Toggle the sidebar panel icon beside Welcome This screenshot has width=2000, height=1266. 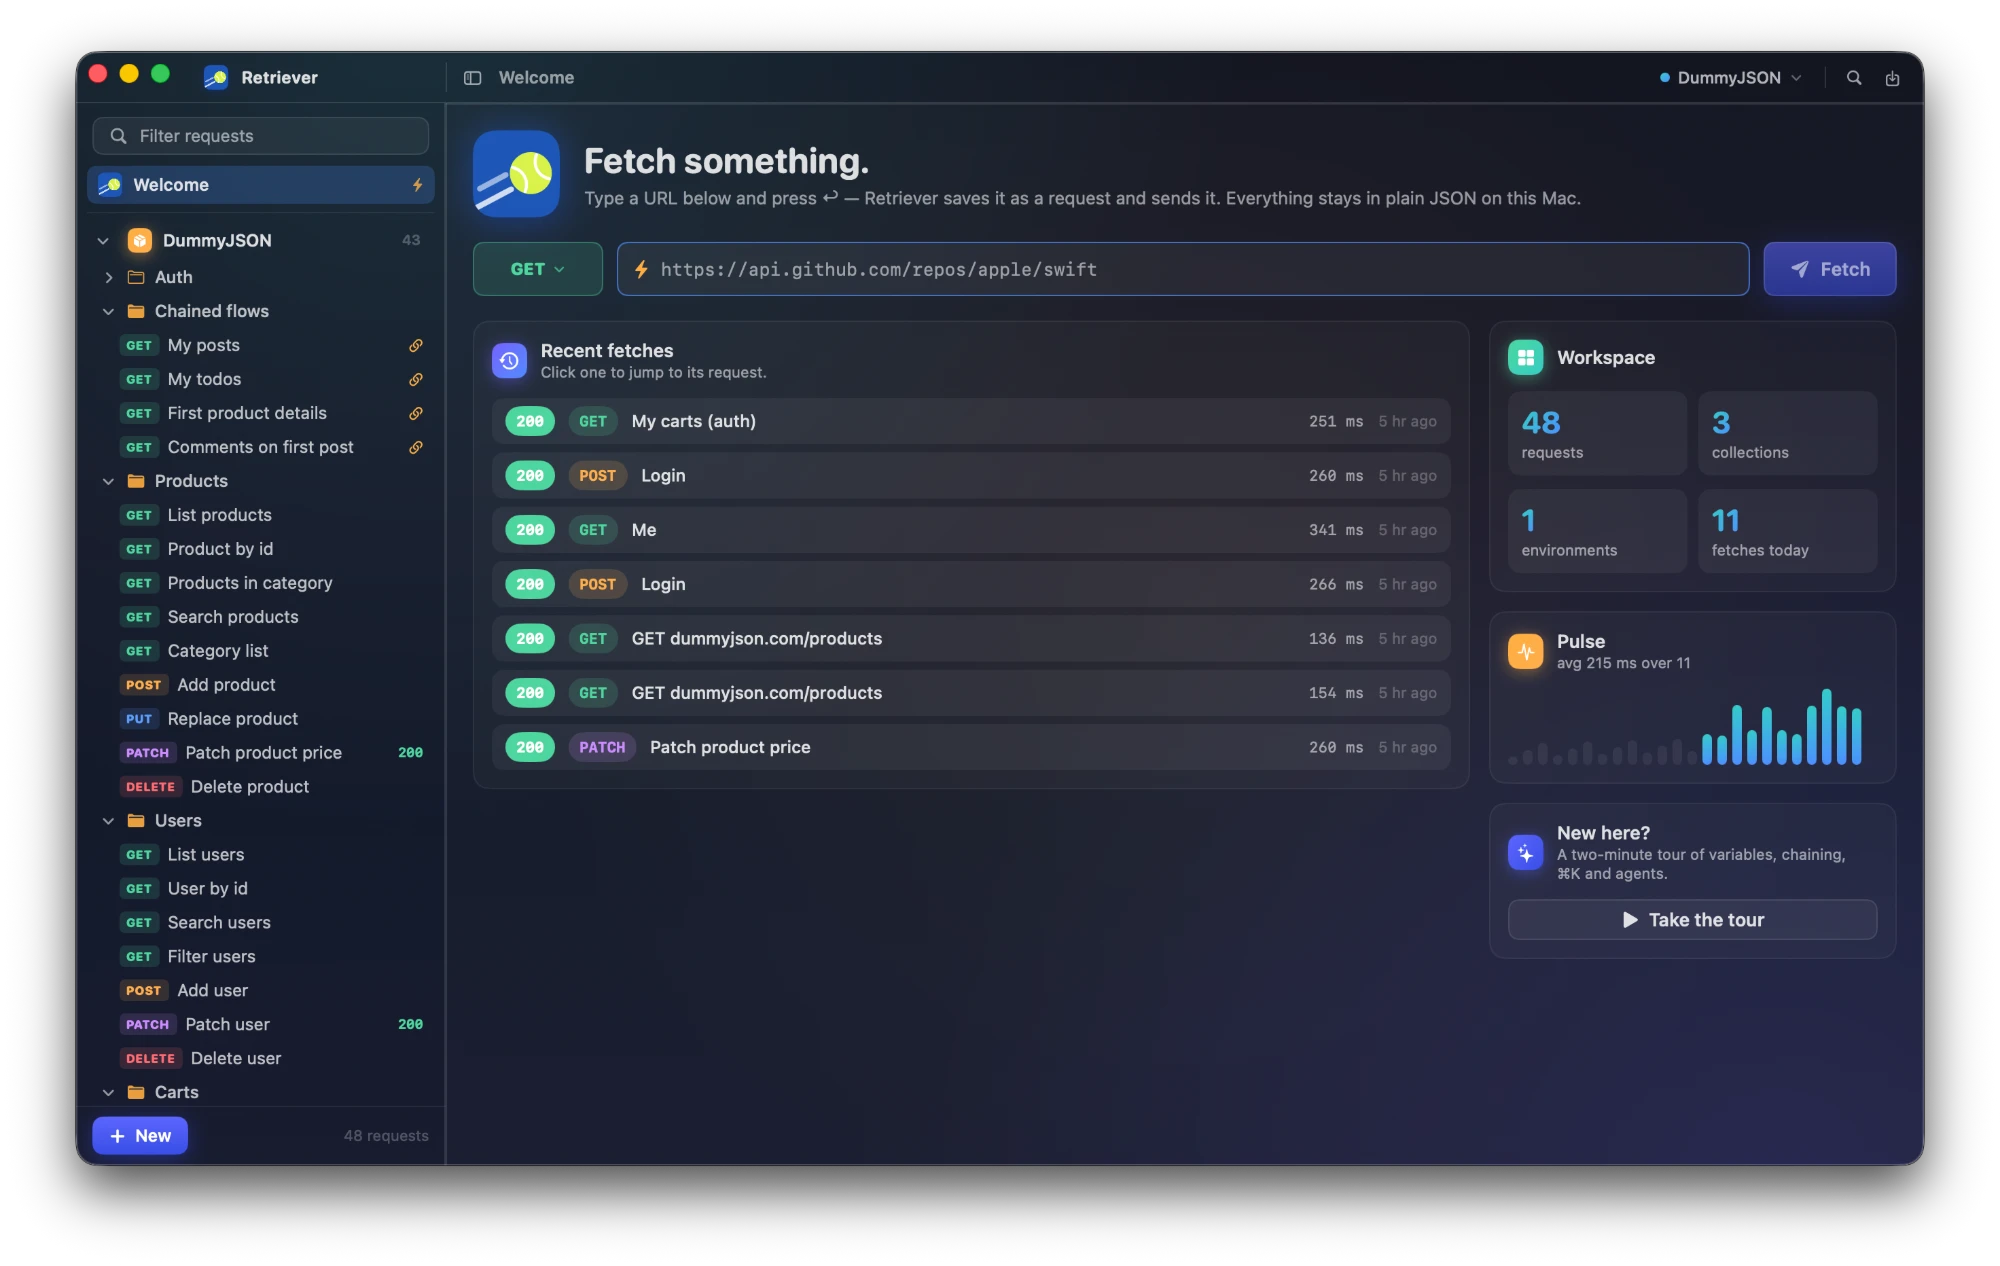pos(472,78)
